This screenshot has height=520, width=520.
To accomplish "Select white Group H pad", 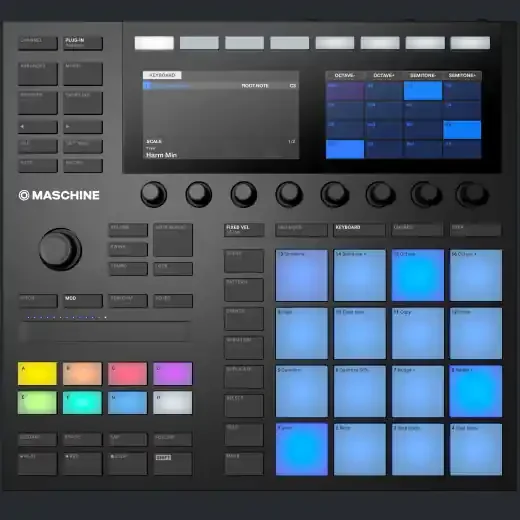I will [x=173, y=403].
